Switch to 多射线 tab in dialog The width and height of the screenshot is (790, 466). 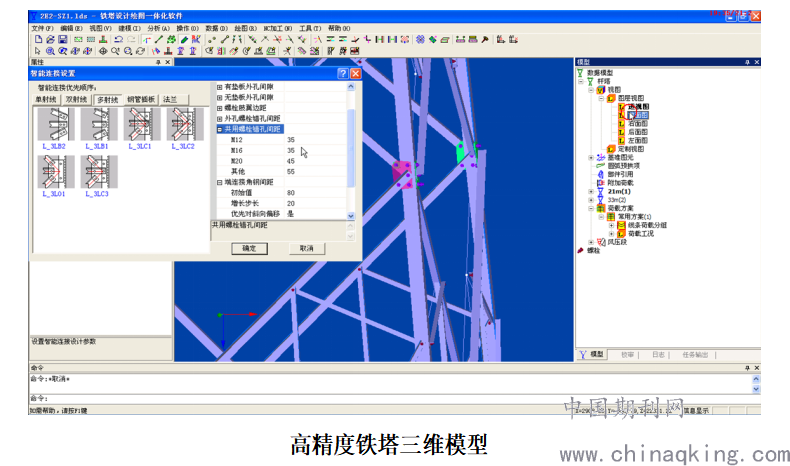(108, 100)
